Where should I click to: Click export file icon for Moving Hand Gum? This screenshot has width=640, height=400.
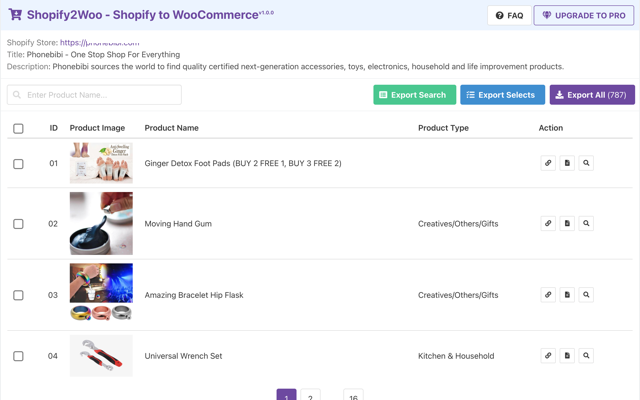[567, 223]
